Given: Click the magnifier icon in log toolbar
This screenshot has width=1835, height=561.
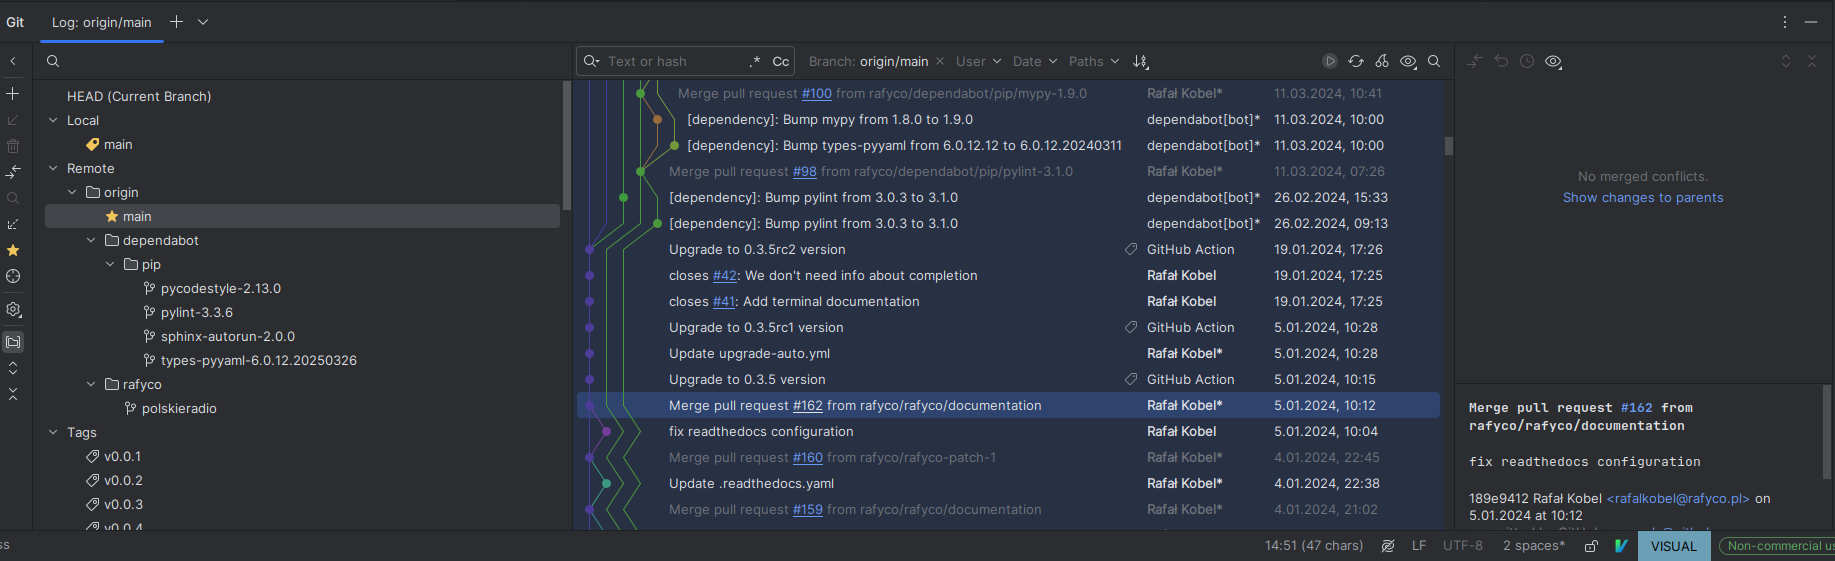Looking at the screenshot, I should pos(1433,61).
